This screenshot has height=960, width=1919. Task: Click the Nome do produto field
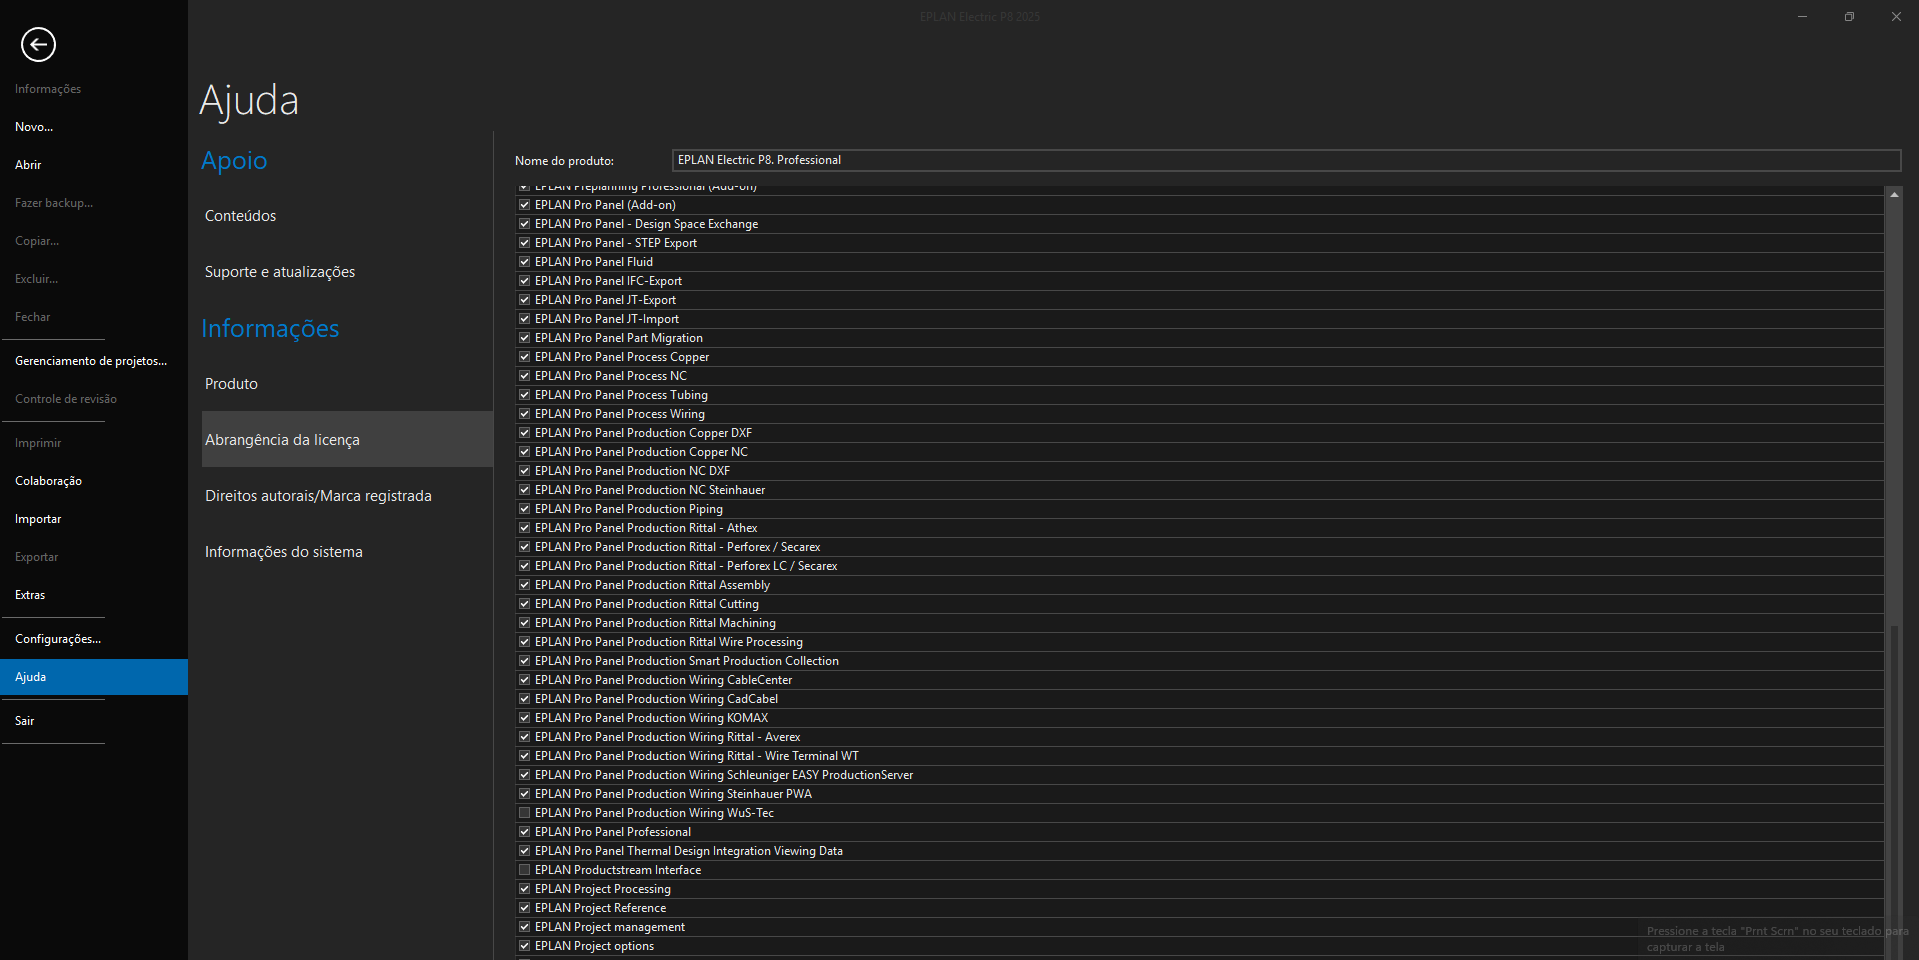click(1286, 160)
